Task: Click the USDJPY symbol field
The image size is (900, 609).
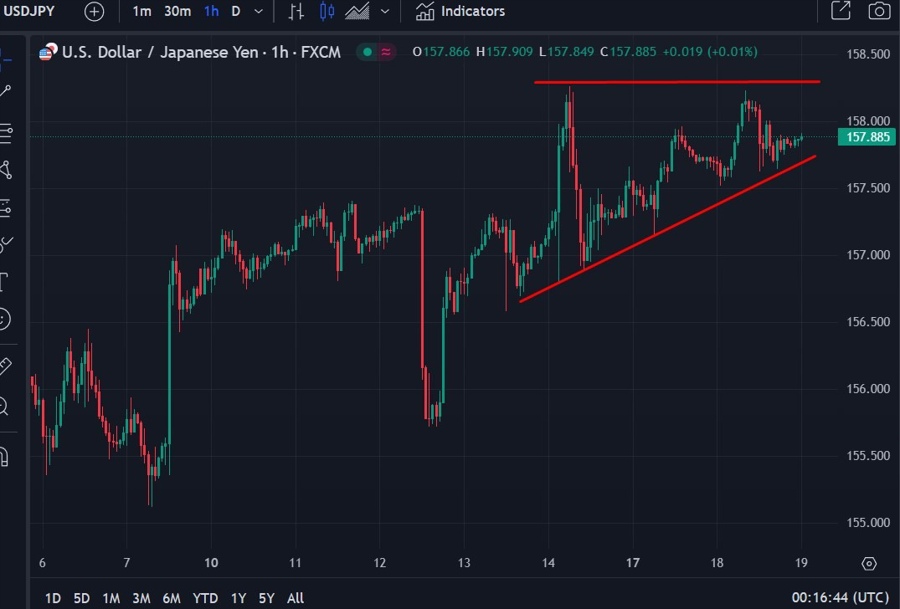Action: pyautogui.click(x=30, y=11)
